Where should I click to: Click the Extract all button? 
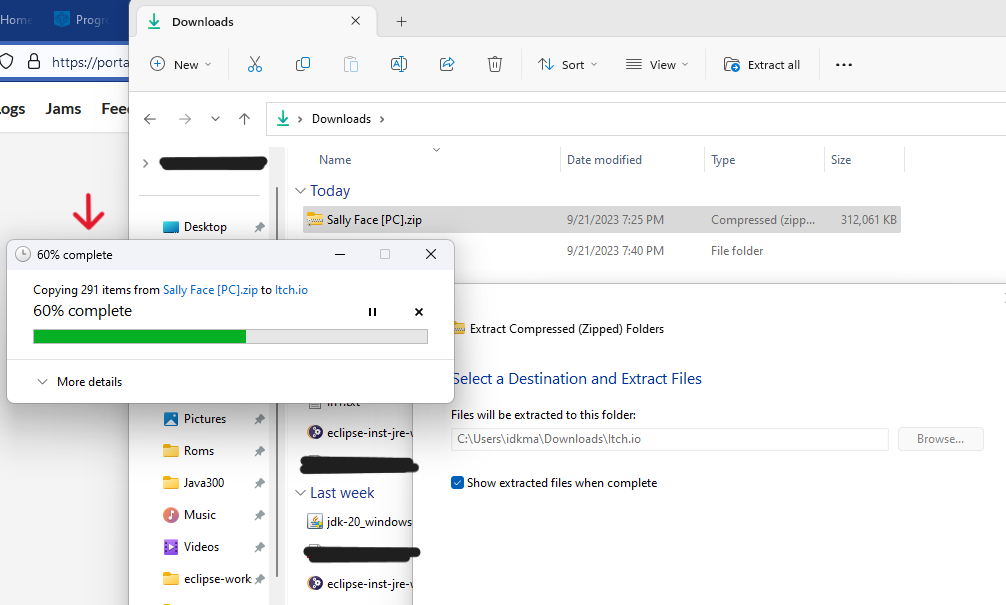click(x=762, y=64)
